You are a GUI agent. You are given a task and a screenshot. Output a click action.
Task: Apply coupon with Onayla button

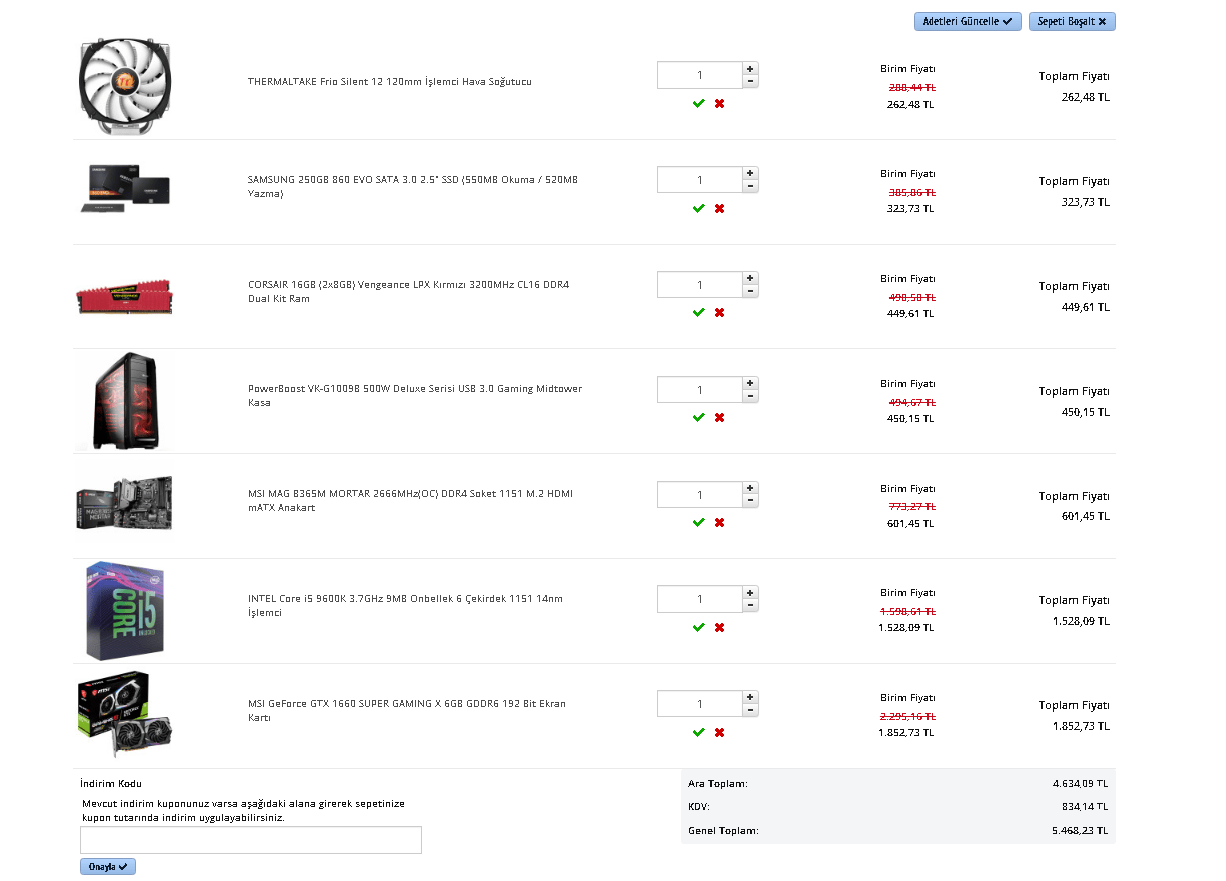coord(108,867)
